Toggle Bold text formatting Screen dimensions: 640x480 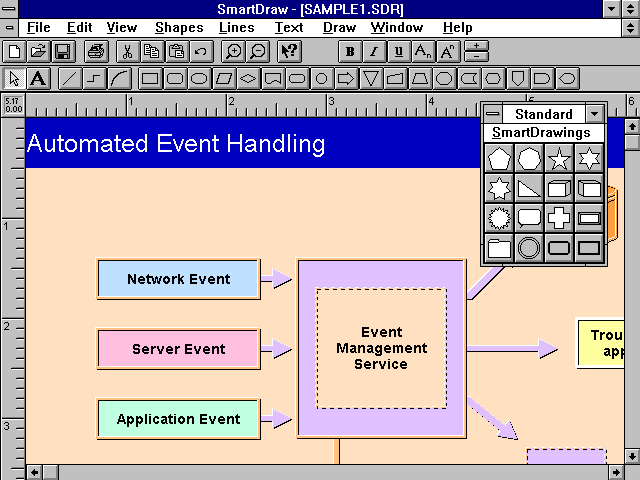(x=350, y=51)
